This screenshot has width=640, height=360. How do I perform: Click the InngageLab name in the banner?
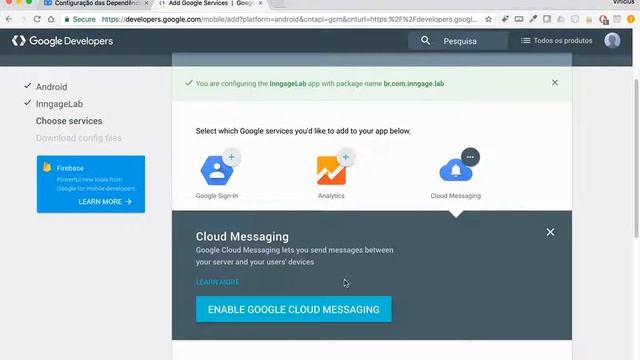click(288, 84)
